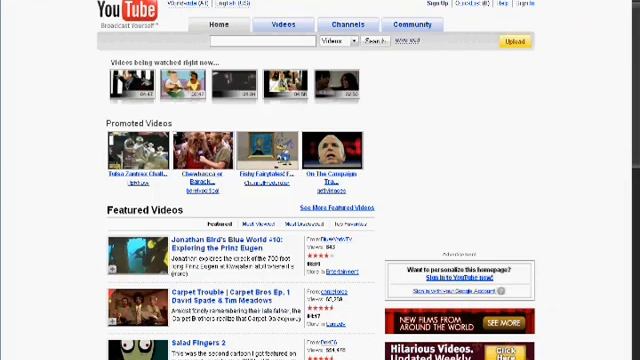Click the yellow Upload button
Image resolution: width=640 pixels, height=360 pixels.
515,42
